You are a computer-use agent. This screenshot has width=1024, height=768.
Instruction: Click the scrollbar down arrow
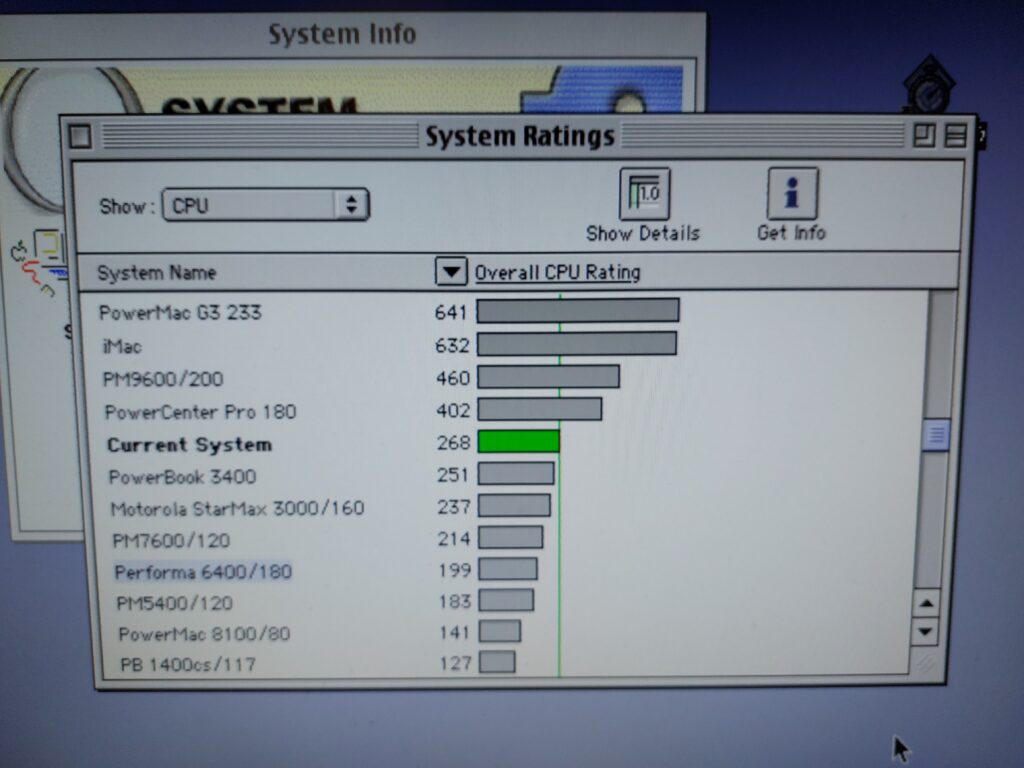tap(925, 632)
